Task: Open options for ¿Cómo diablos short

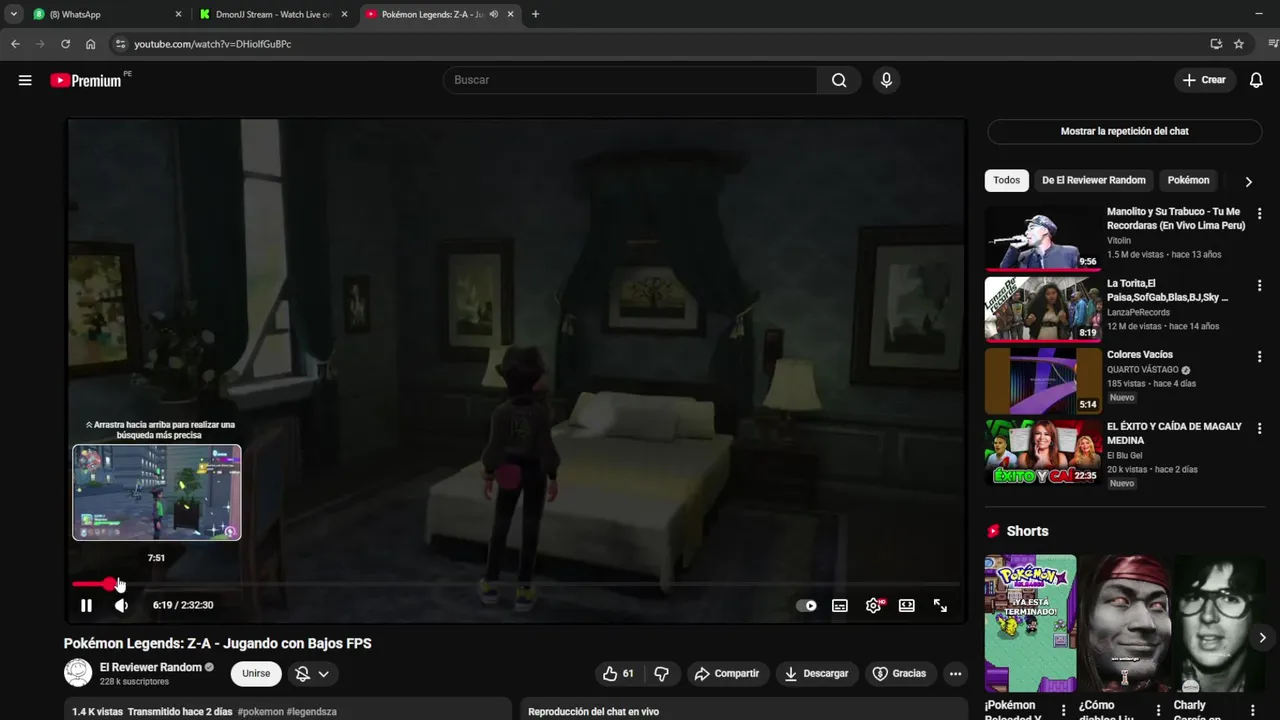Action: [x=1159, y=711]
